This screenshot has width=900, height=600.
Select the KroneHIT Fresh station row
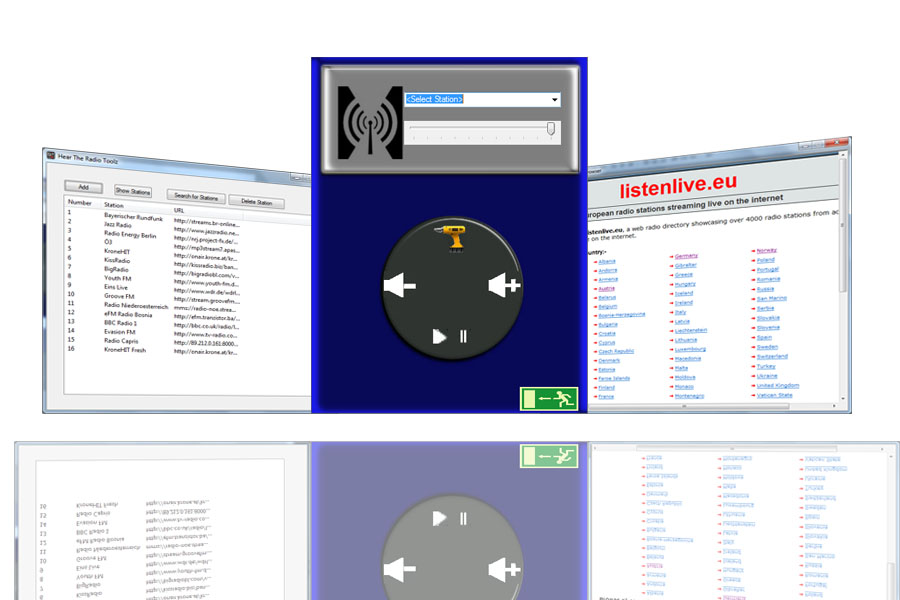pos(153,350)
